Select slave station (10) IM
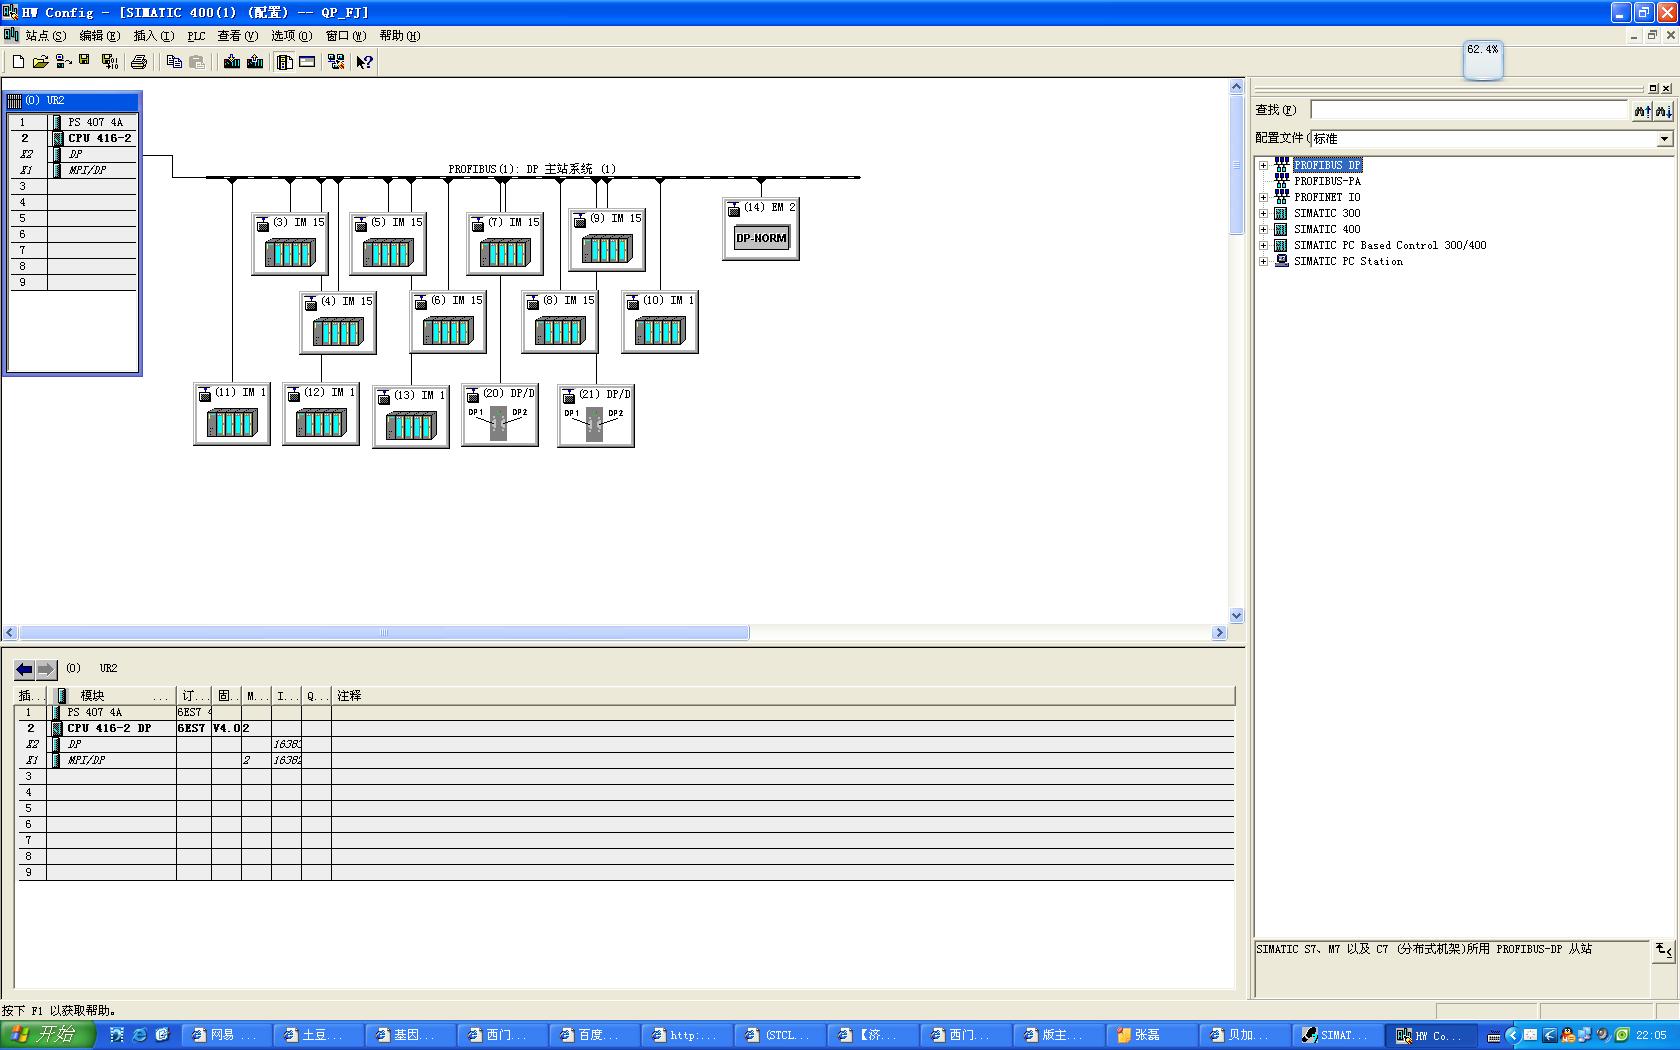The image size is (1680, 1050). click(660, 321)
